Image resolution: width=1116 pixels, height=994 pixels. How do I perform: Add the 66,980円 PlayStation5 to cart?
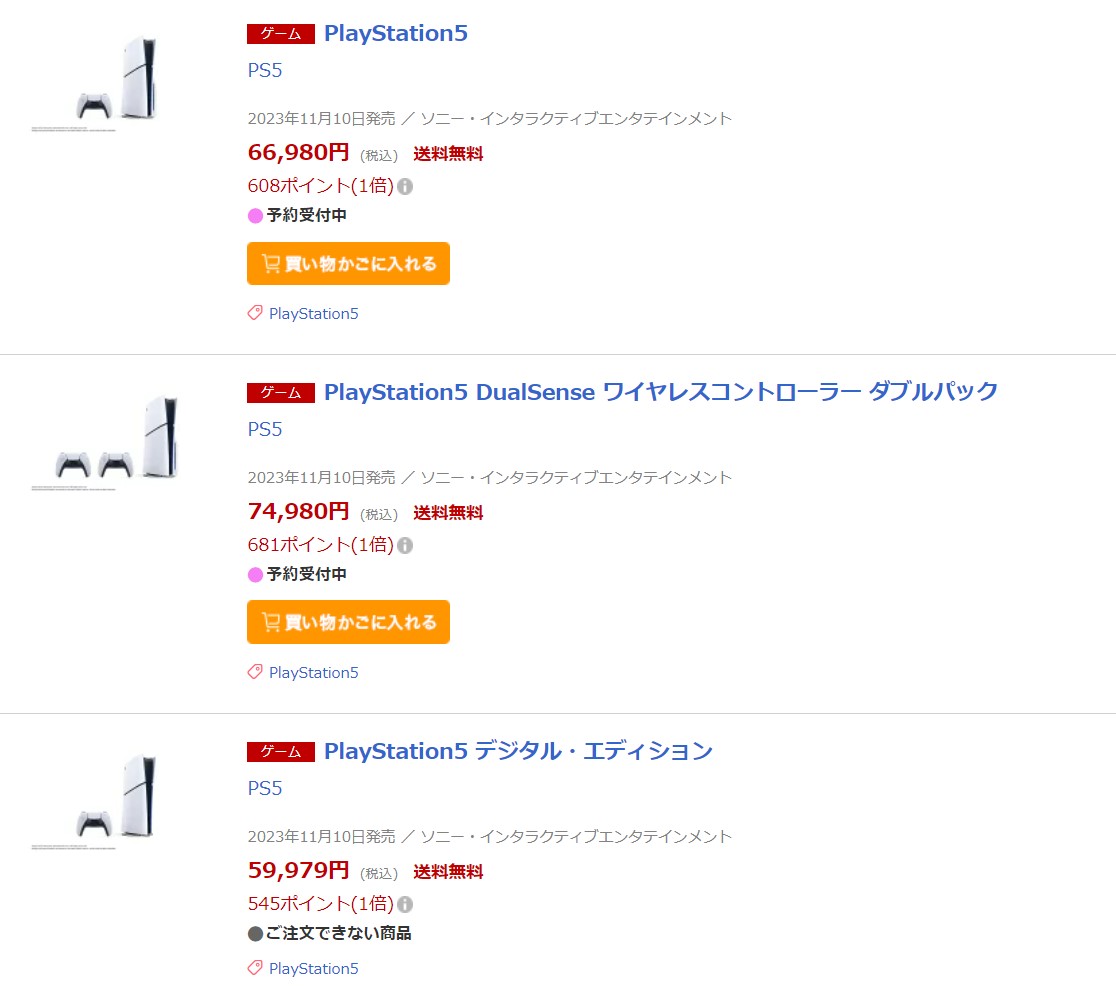348,264
